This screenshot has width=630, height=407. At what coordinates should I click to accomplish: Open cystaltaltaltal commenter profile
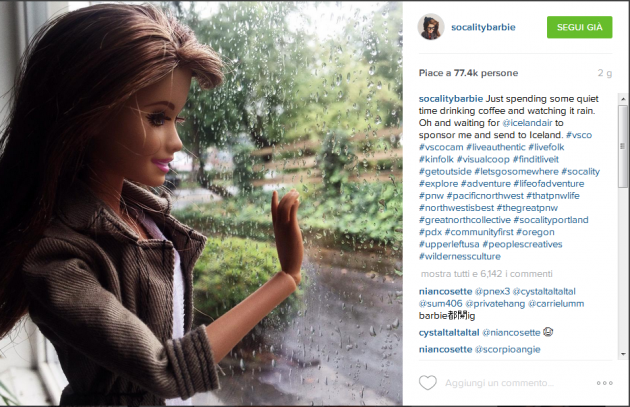click(449, 333)
